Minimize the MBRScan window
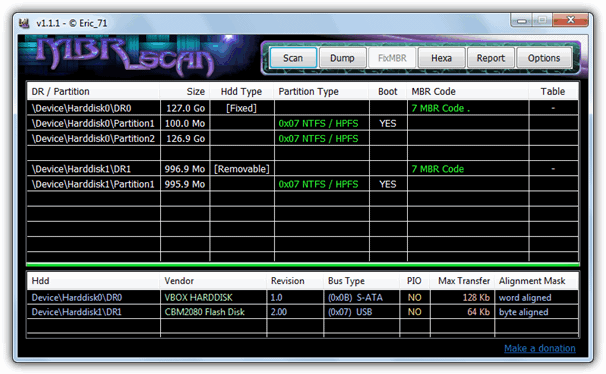The image size is (606, 374). click(522, 20)
